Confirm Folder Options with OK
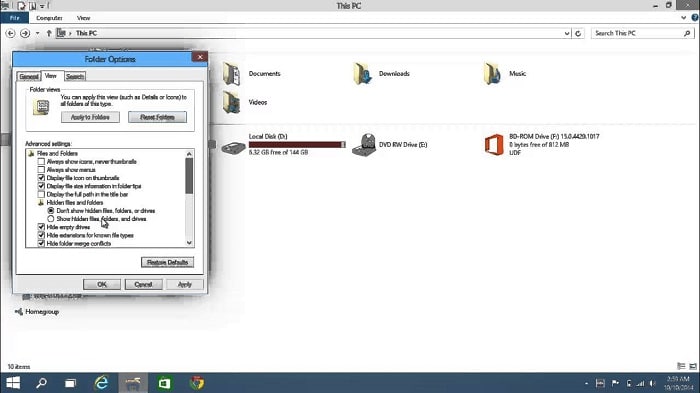Image resolution: width=700 pixels, height=393 pixels. pos(102,284)
